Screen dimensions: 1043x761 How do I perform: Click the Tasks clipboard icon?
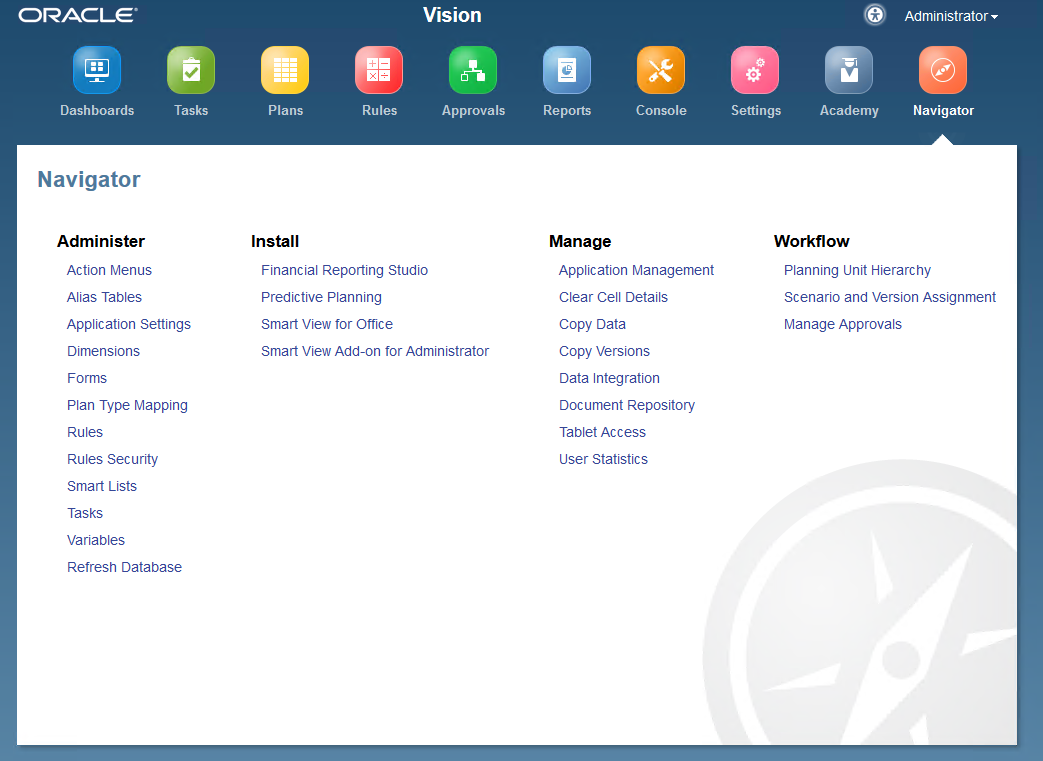coord(191,70)
